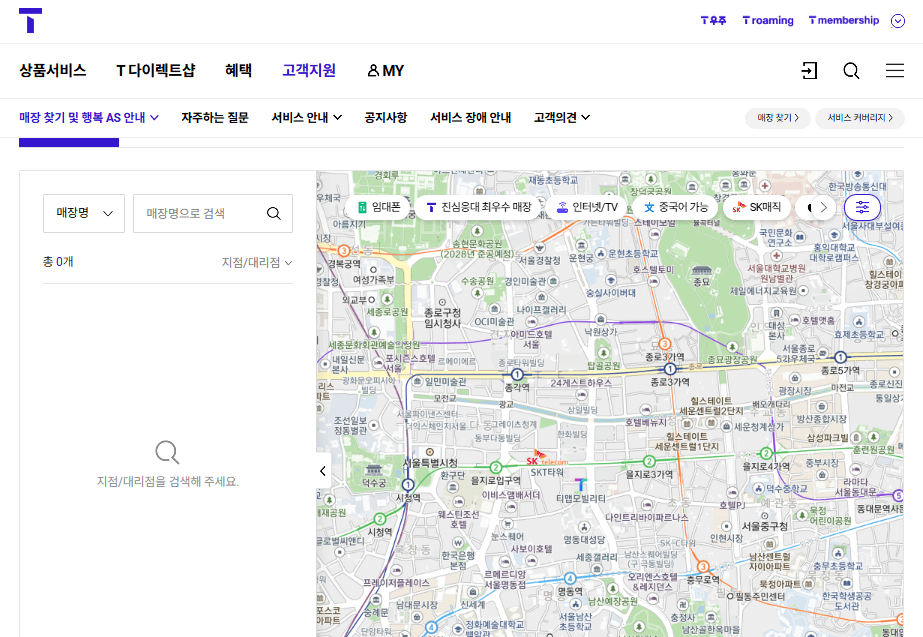923x637 pixels.
Task: Click the 종로3가역 line 3 orange marker
Action: point(665,344)
